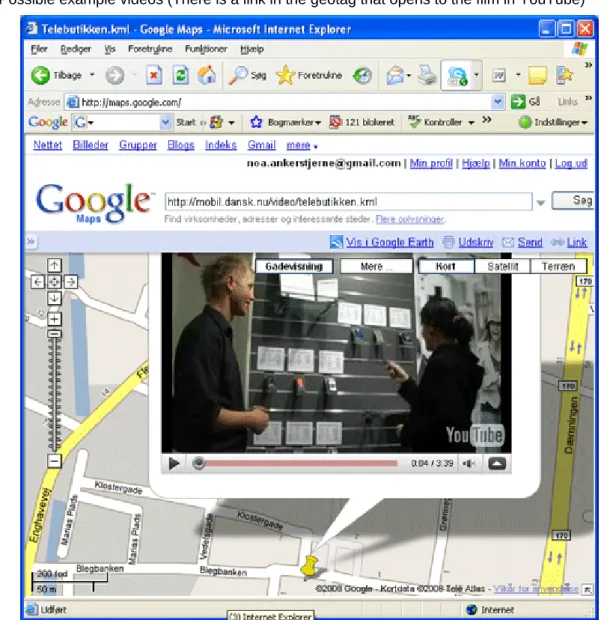Zoom in the map with plus

click(55, 319)
